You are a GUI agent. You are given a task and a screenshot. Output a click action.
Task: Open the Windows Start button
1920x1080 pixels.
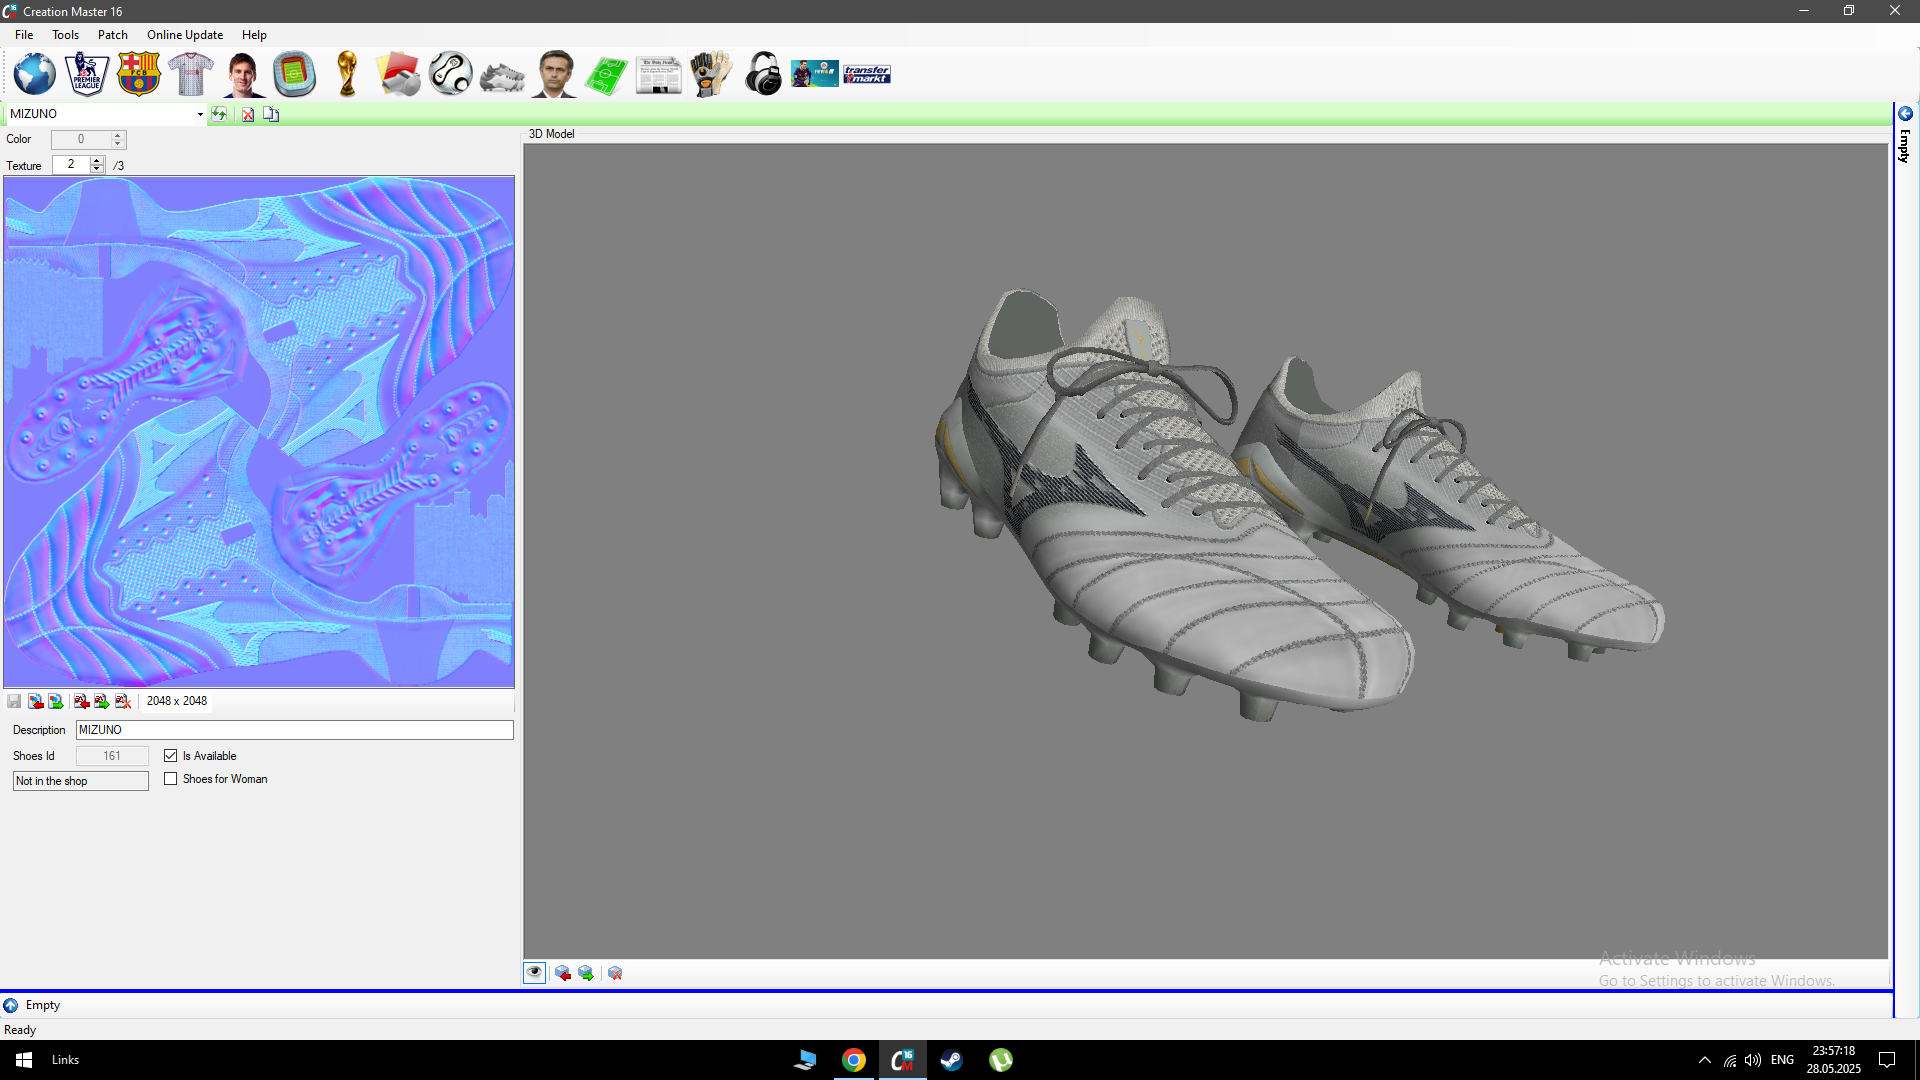pyautogui.click(x=24, y=1060)
